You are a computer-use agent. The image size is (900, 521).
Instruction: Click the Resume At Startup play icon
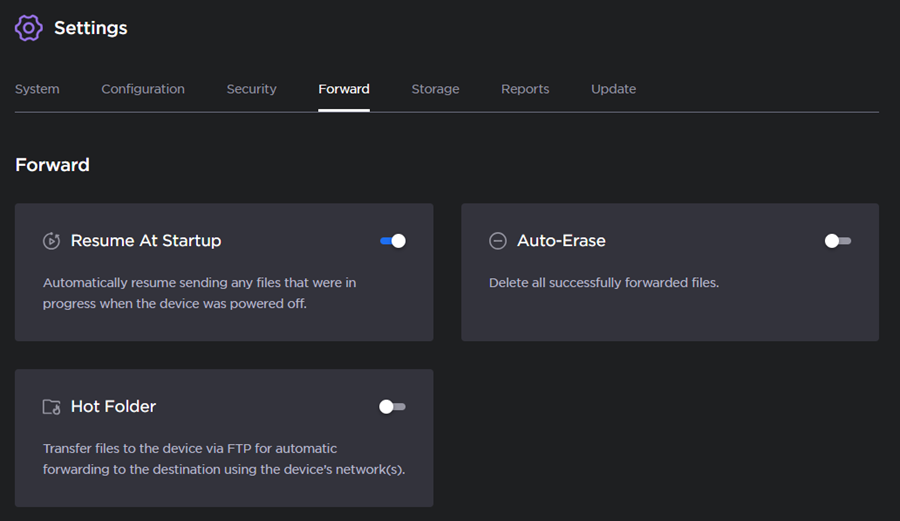pyautogui.click(x=51, y=241)
